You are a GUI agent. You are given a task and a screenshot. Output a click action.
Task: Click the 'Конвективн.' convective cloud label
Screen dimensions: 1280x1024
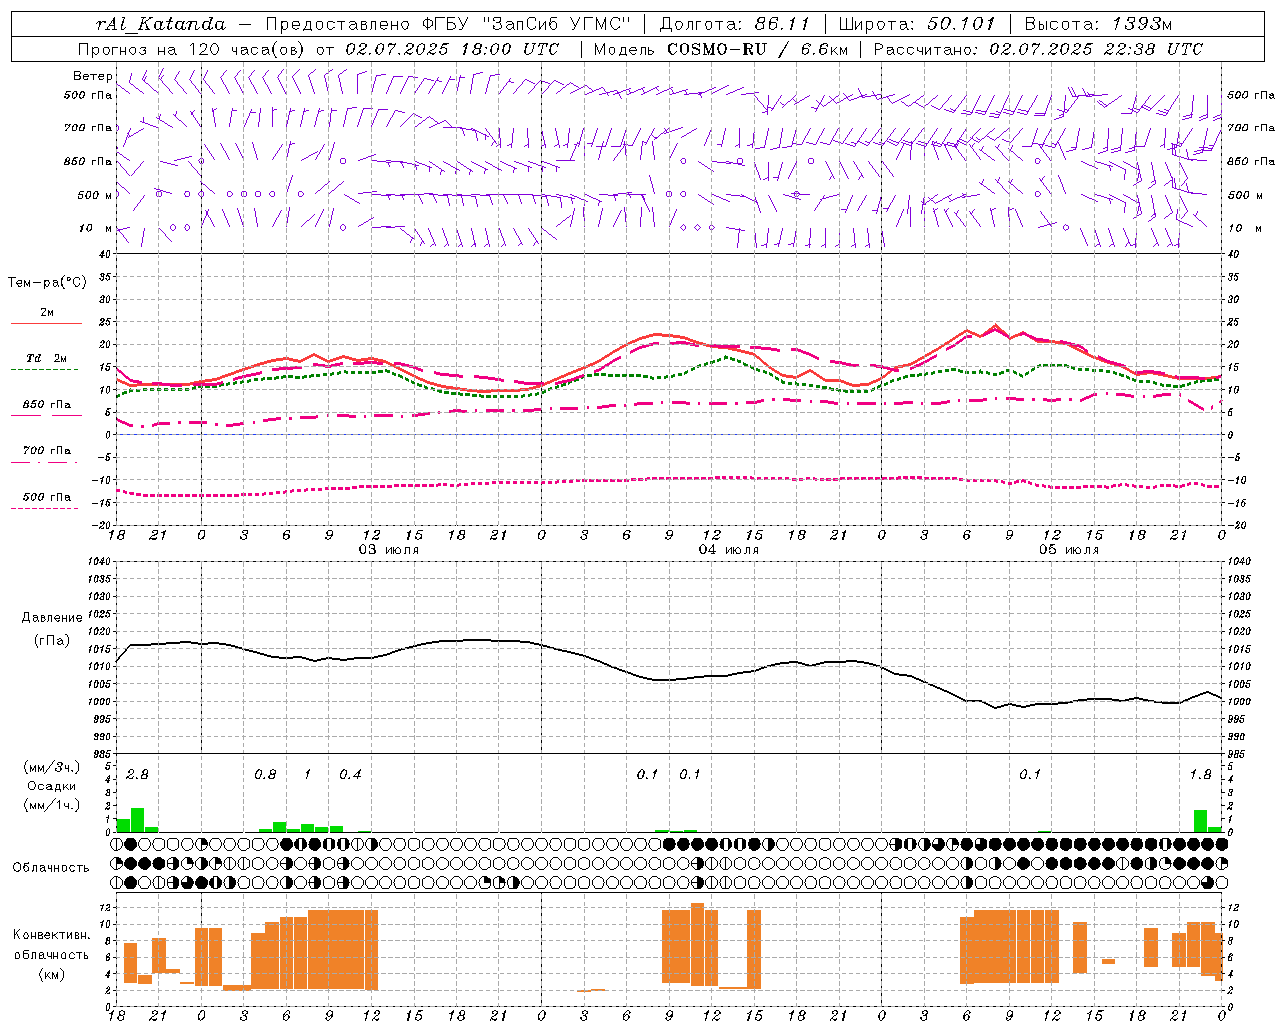52,935
